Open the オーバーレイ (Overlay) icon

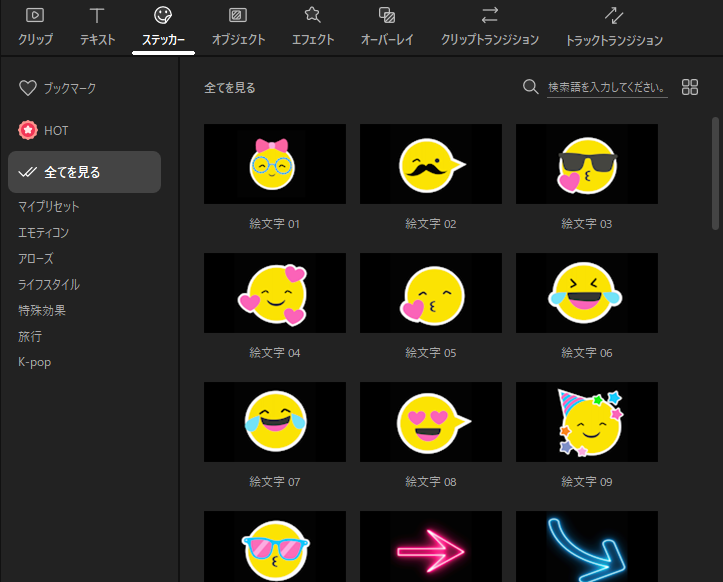(x=387, y=16)
